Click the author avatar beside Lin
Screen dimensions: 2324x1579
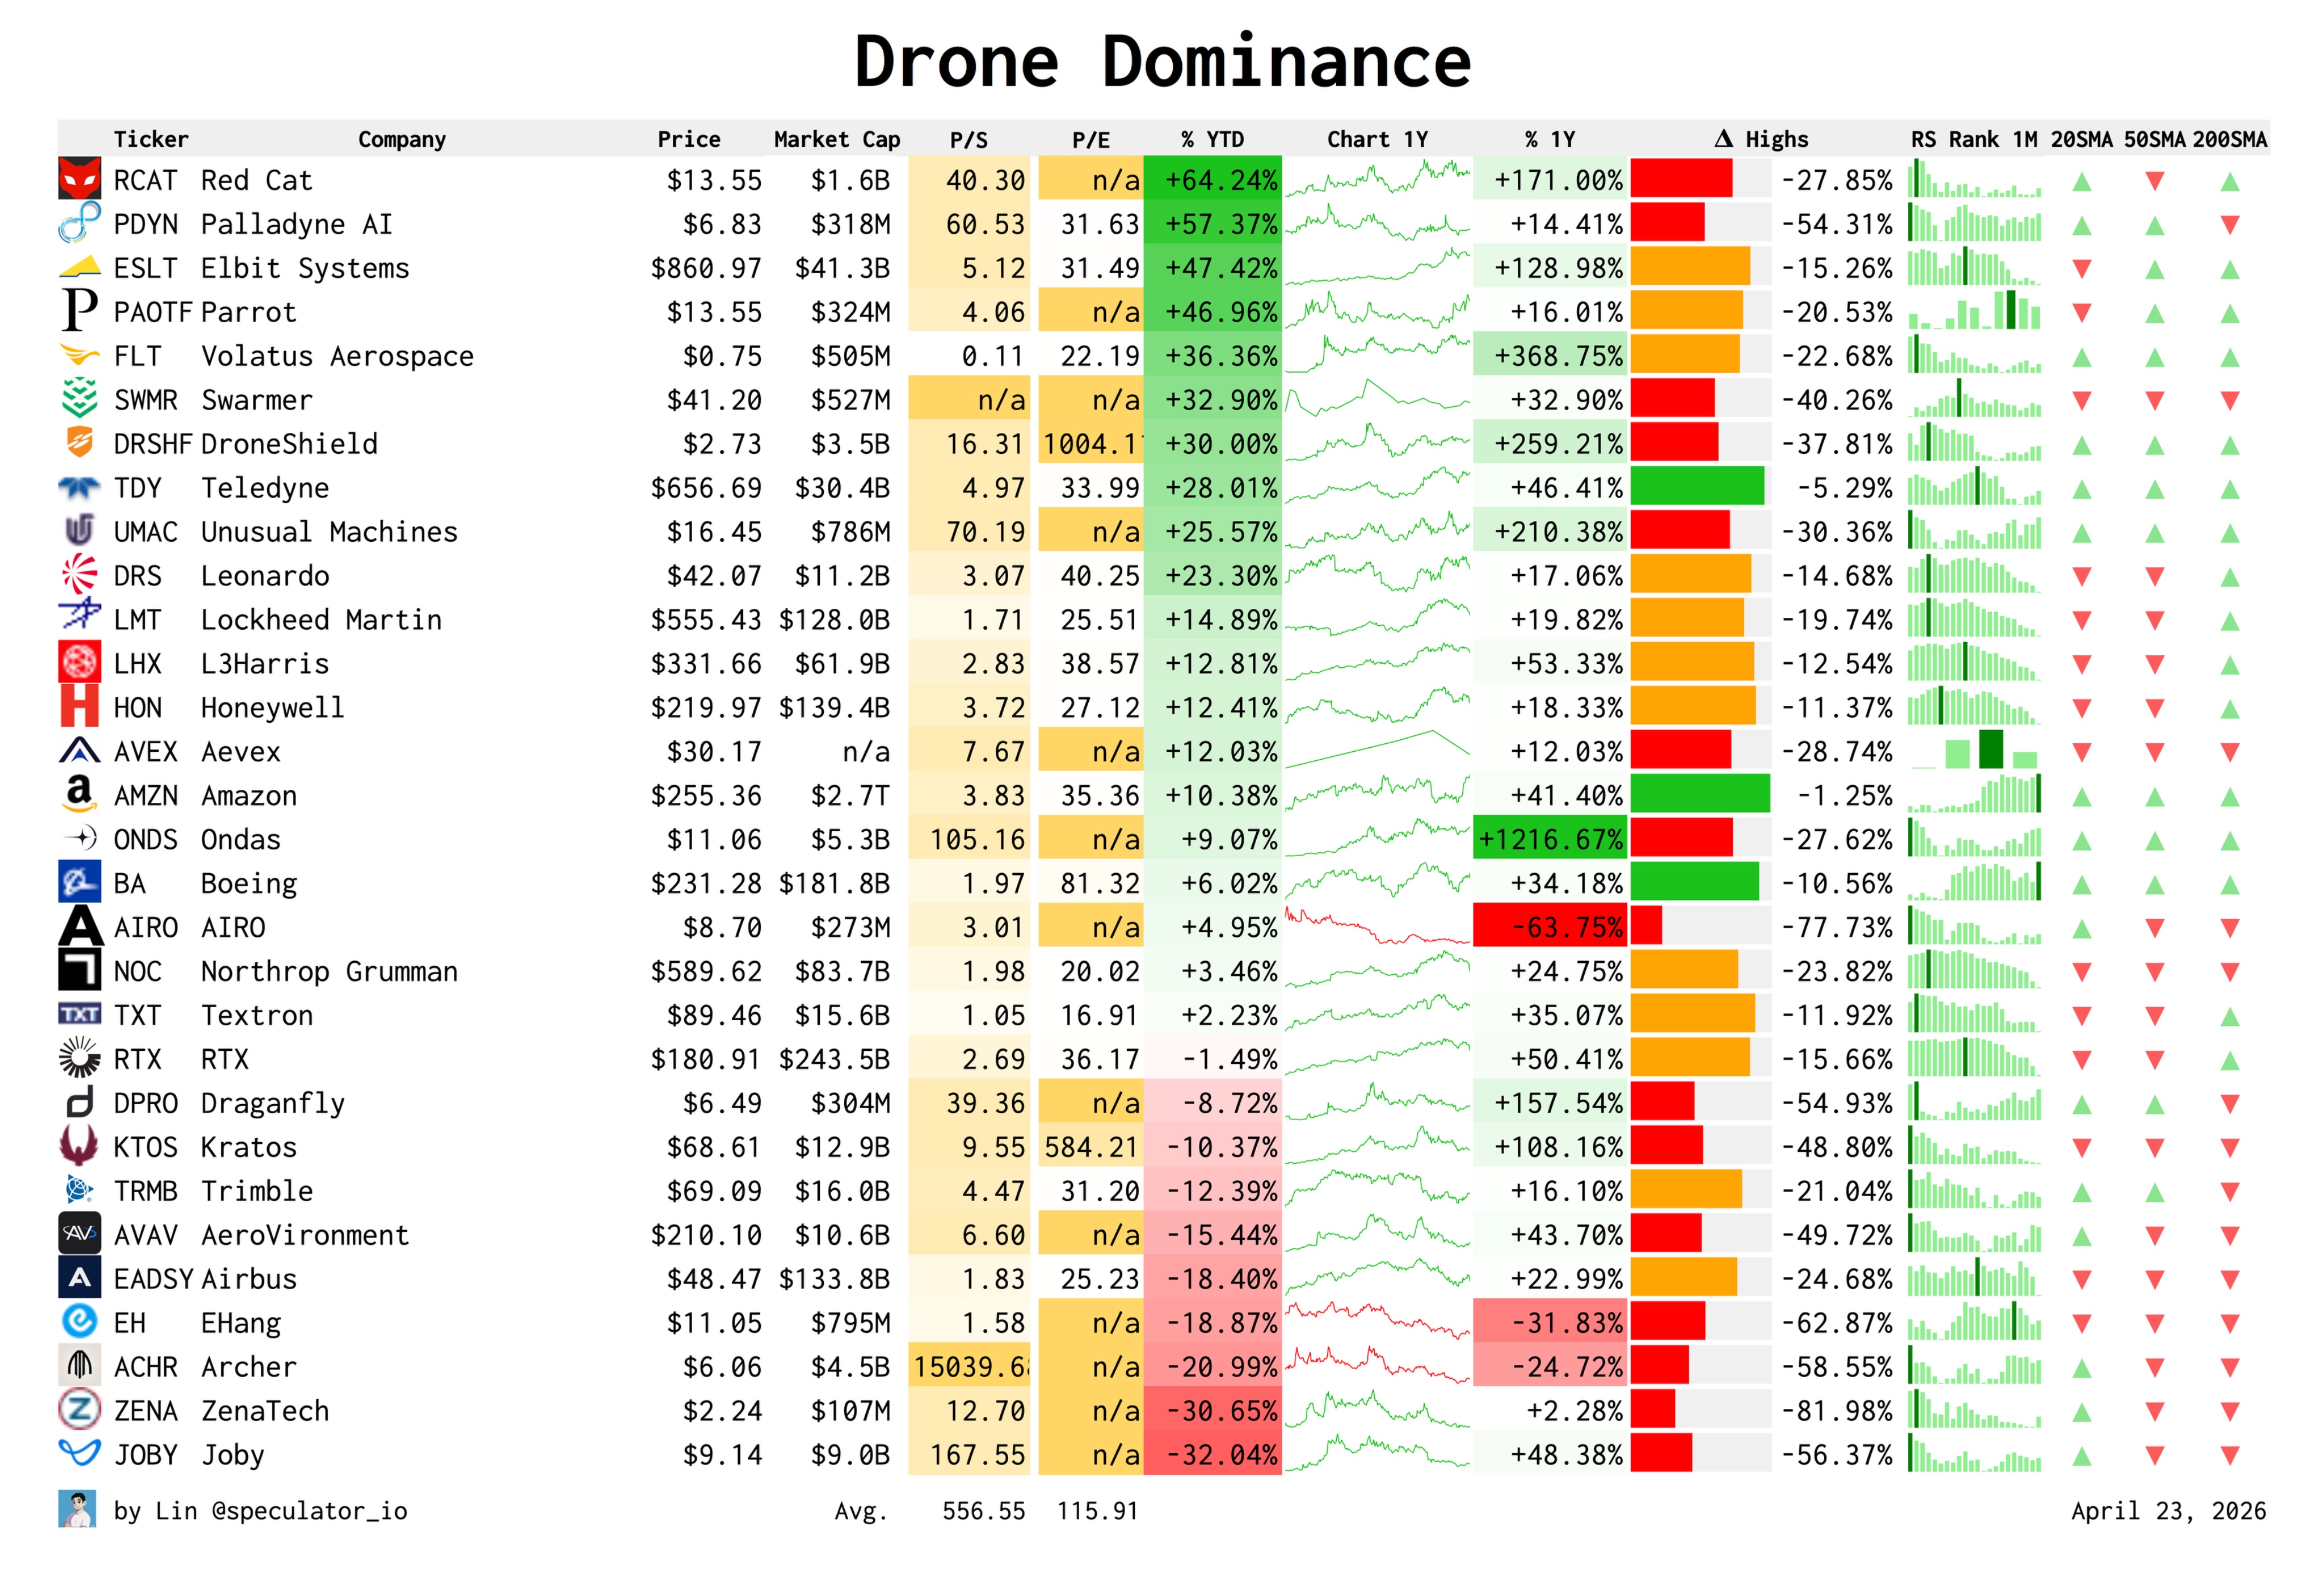tap(78, 1509)
